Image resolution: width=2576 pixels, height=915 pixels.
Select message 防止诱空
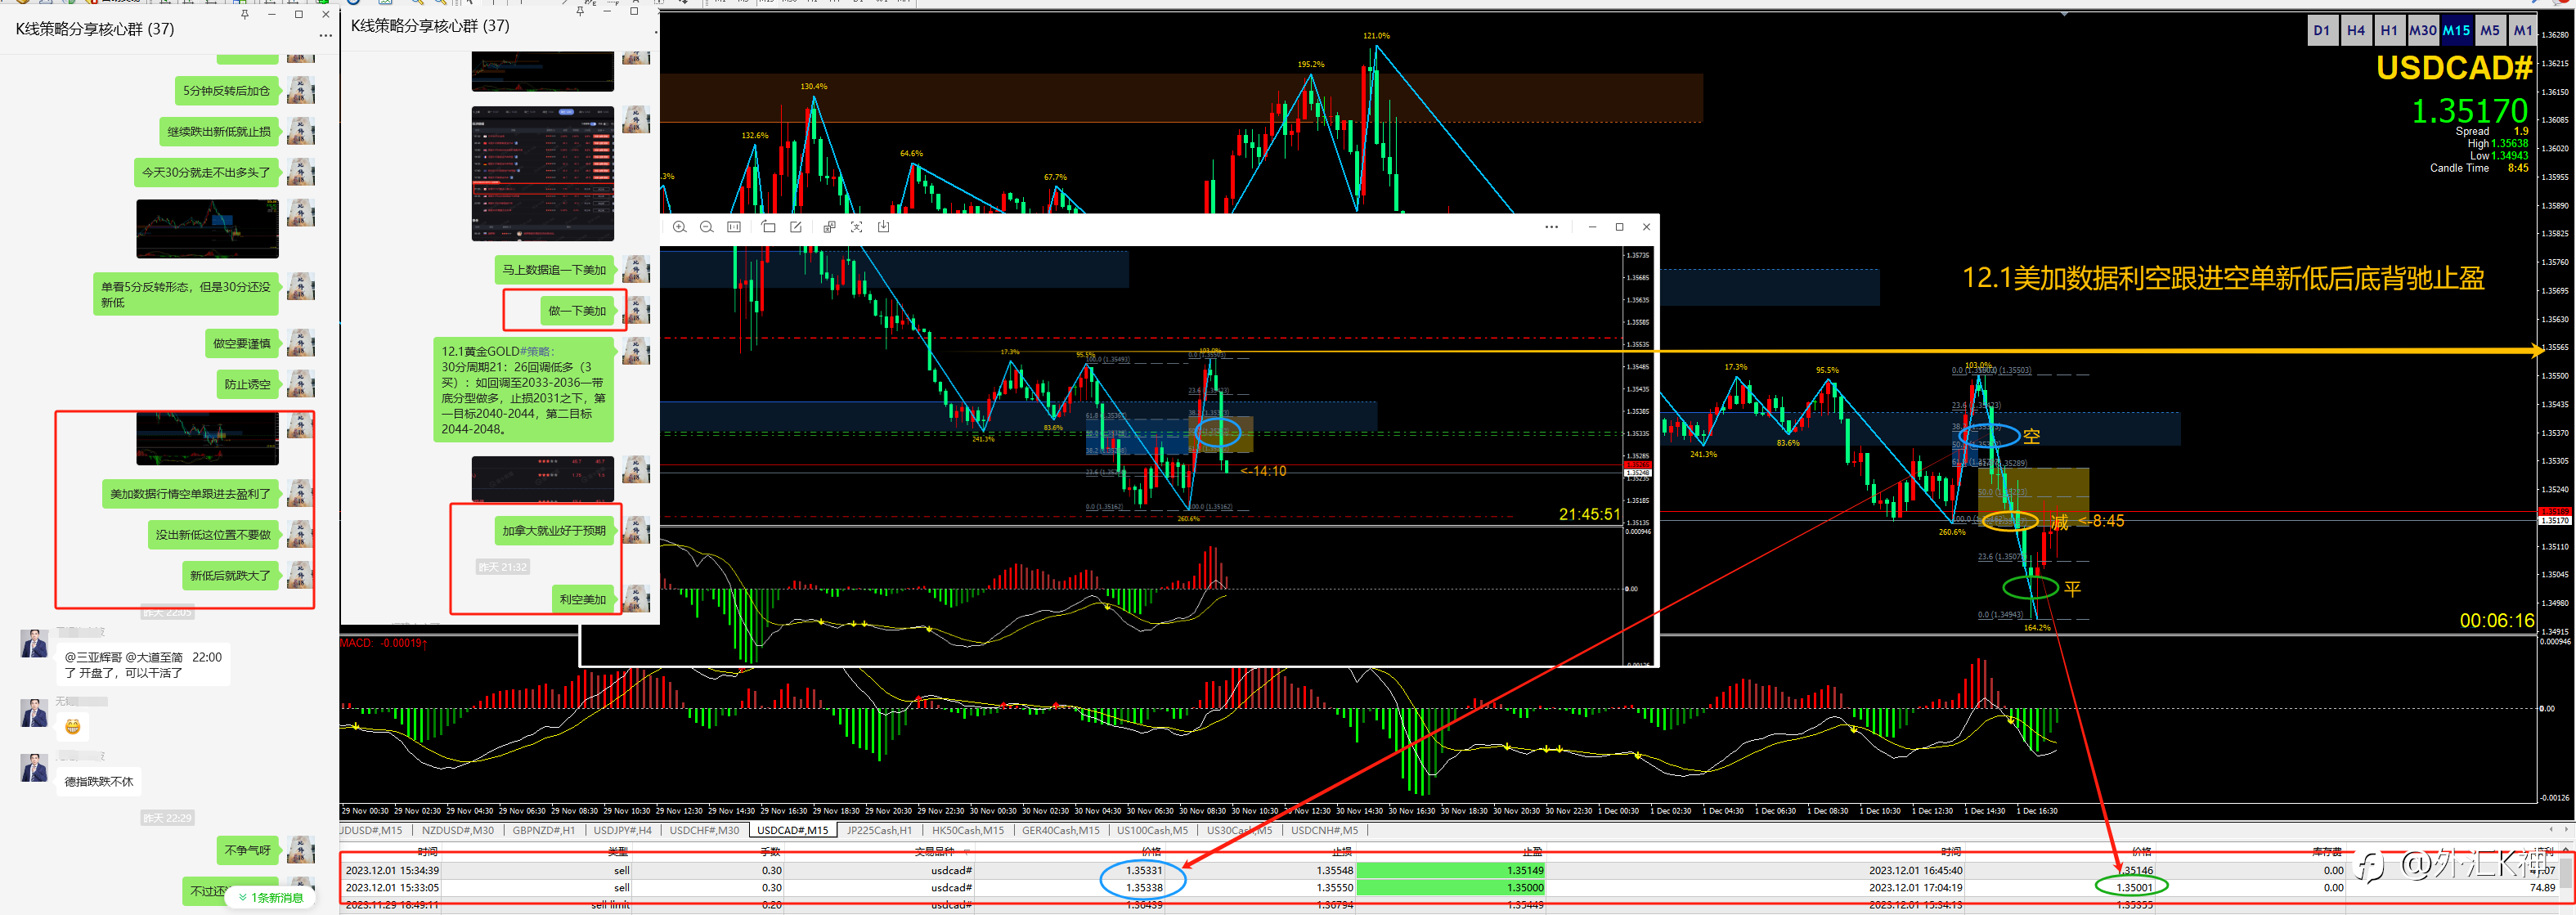[x=248, y=385]
